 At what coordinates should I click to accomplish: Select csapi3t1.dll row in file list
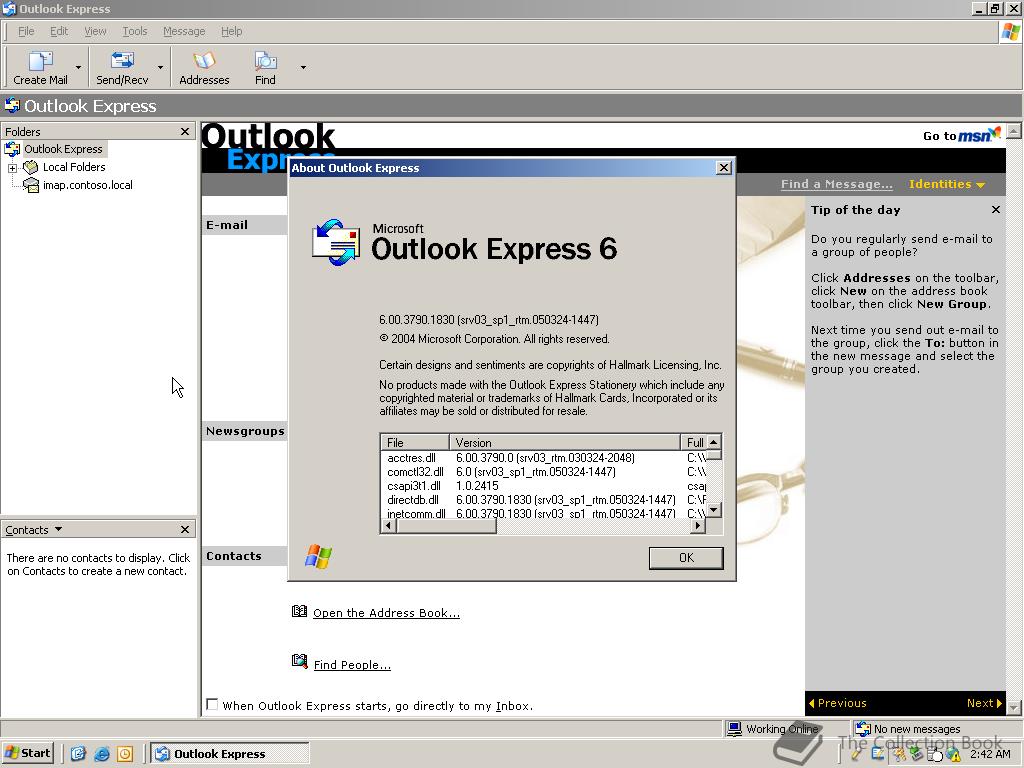[x=543, y=486]
